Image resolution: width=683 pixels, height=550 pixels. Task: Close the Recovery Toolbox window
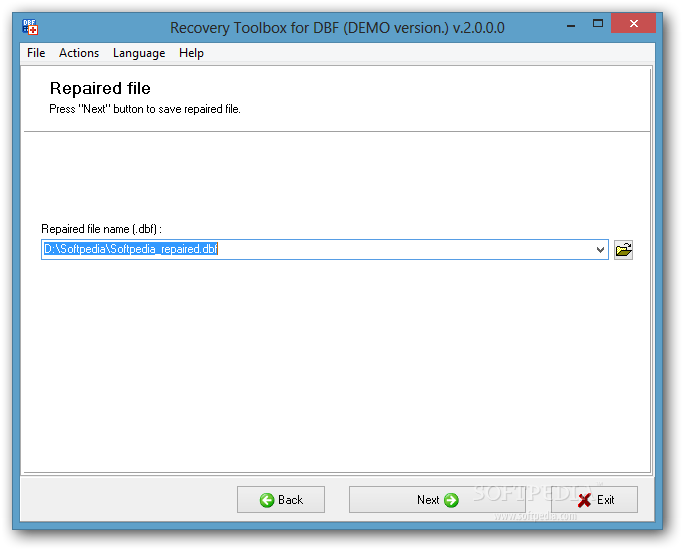coord(633,24)
